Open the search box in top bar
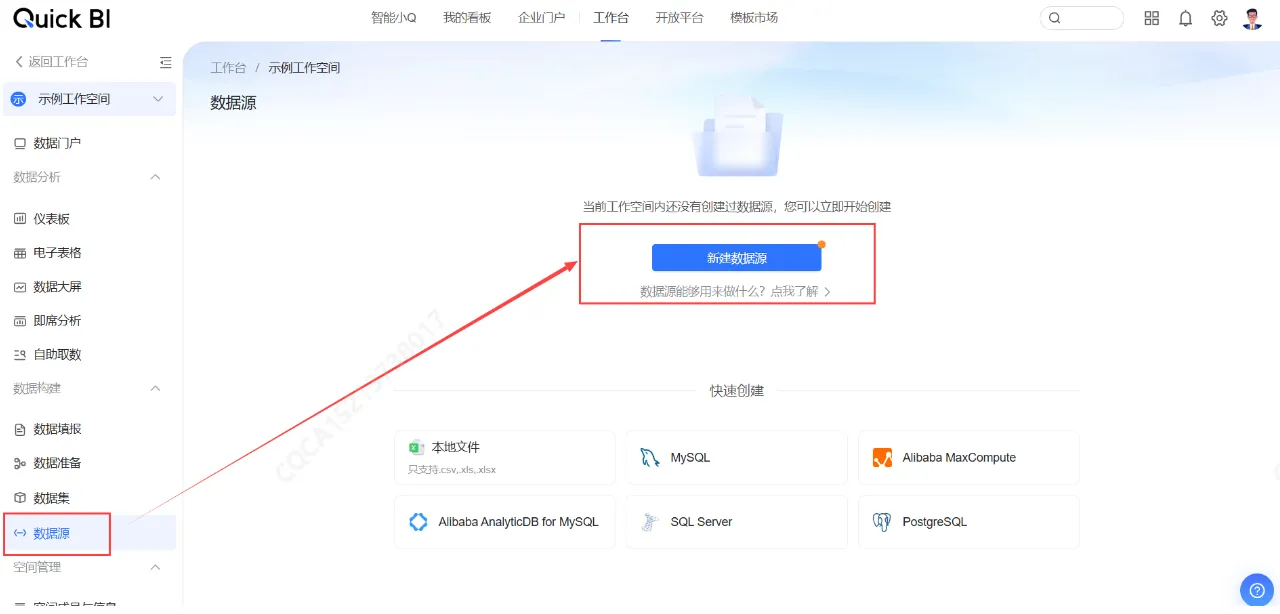The image size is (1280, 614). pos(1082,18)
